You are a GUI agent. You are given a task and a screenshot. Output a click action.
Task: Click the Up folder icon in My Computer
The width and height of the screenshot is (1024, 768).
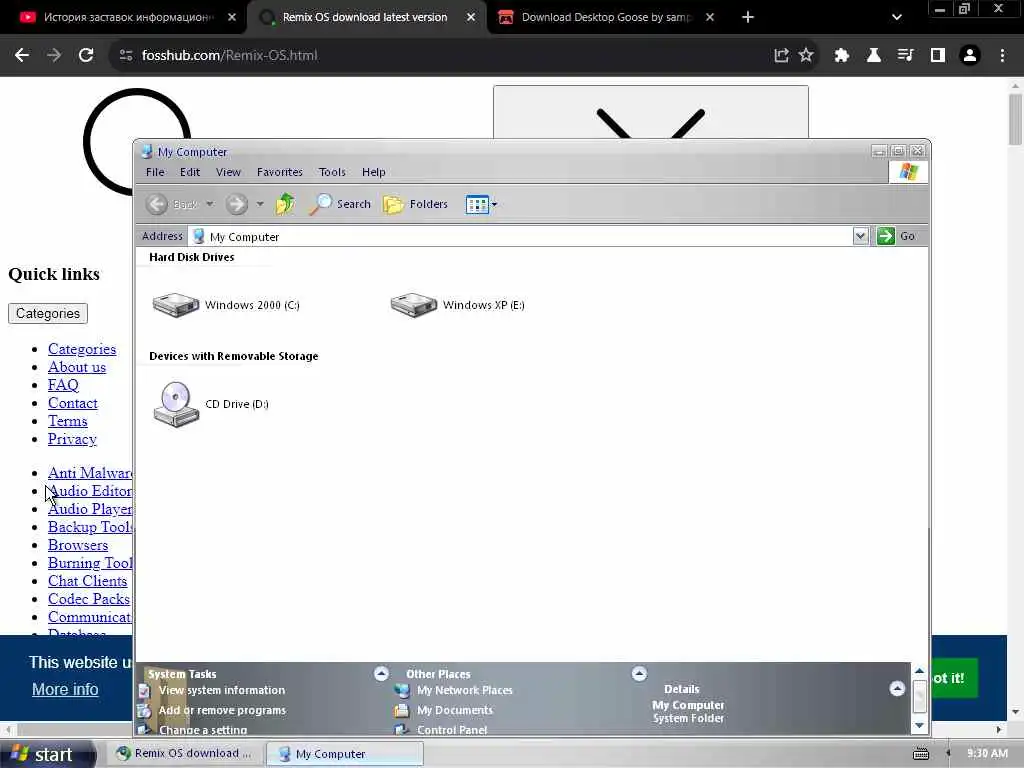point(285,204)
